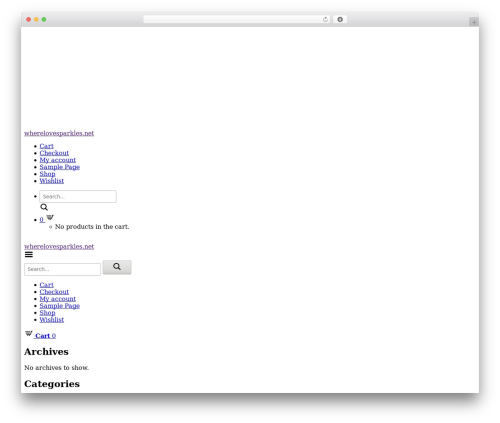Open the hamburger menu icon
This screenshot has width=500, height=423.
[29, 255]
